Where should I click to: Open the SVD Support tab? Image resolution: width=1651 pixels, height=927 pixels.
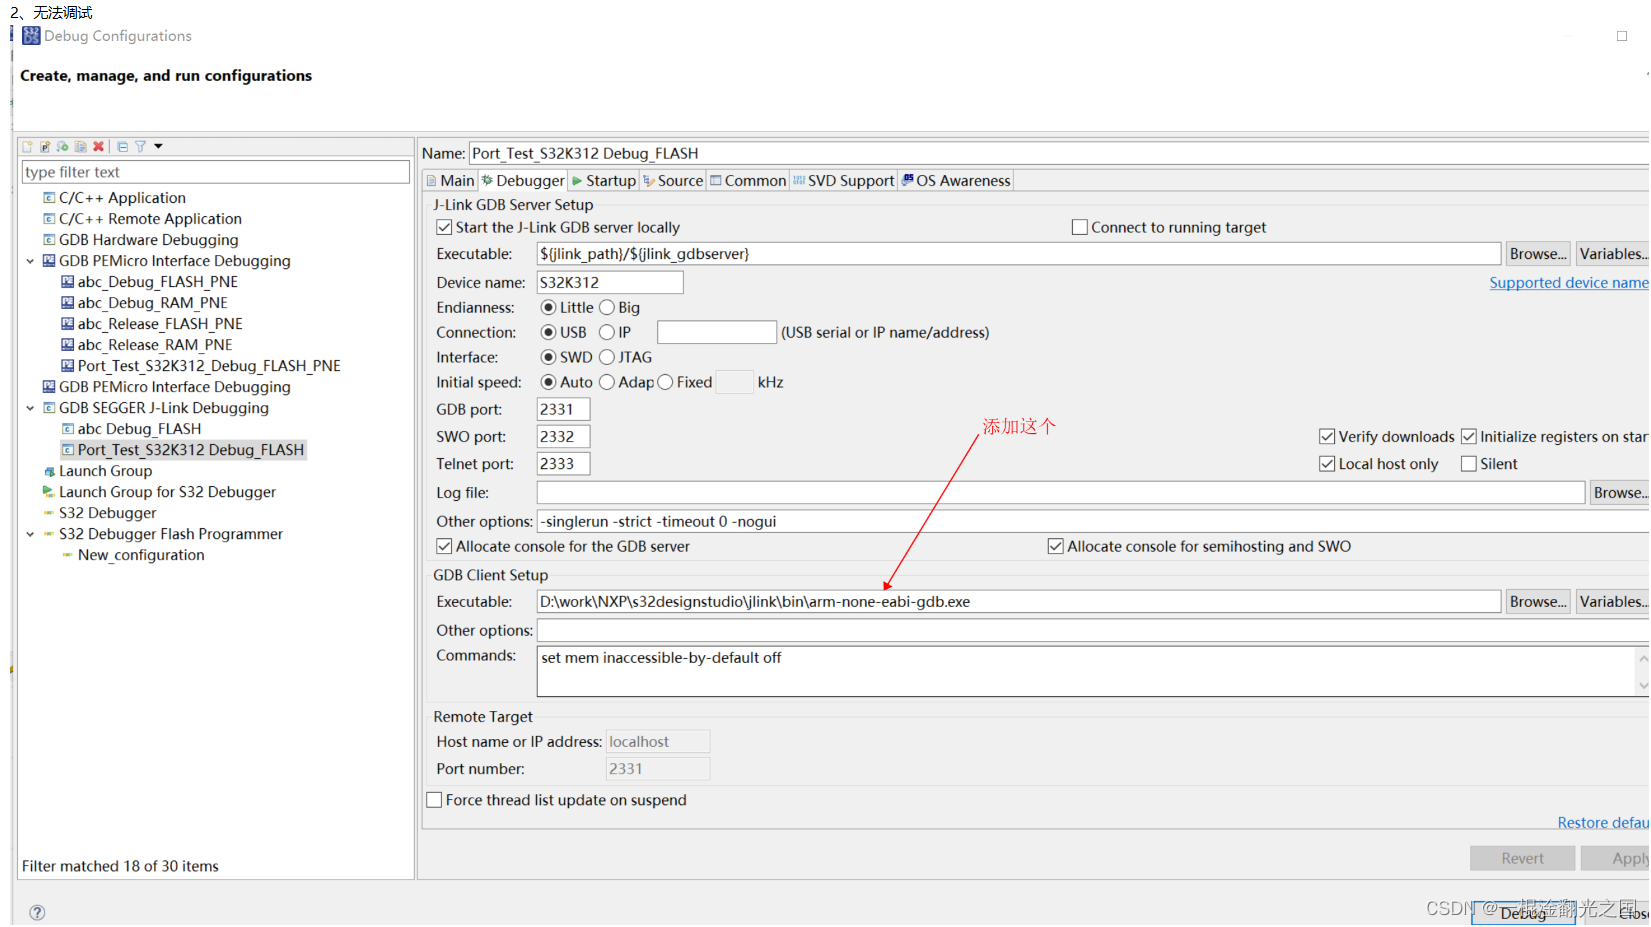[844, 181]
